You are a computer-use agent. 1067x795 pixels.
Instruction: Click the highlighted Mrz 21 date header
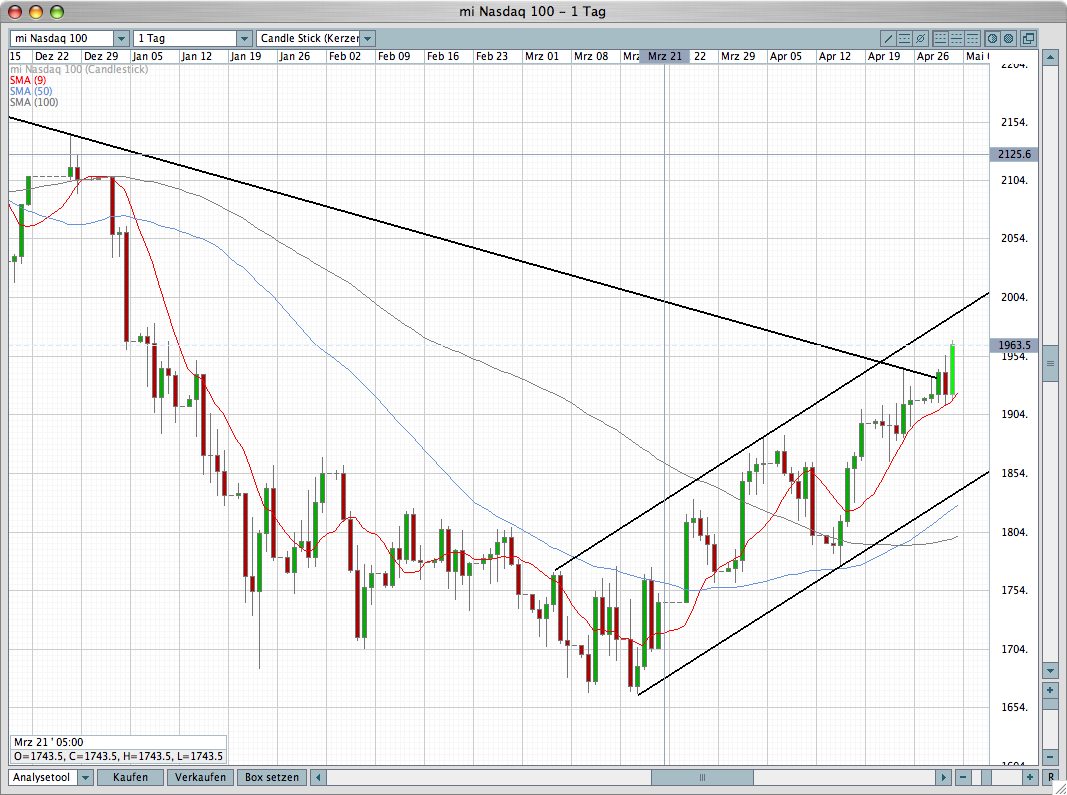click(x=665, y=56)
